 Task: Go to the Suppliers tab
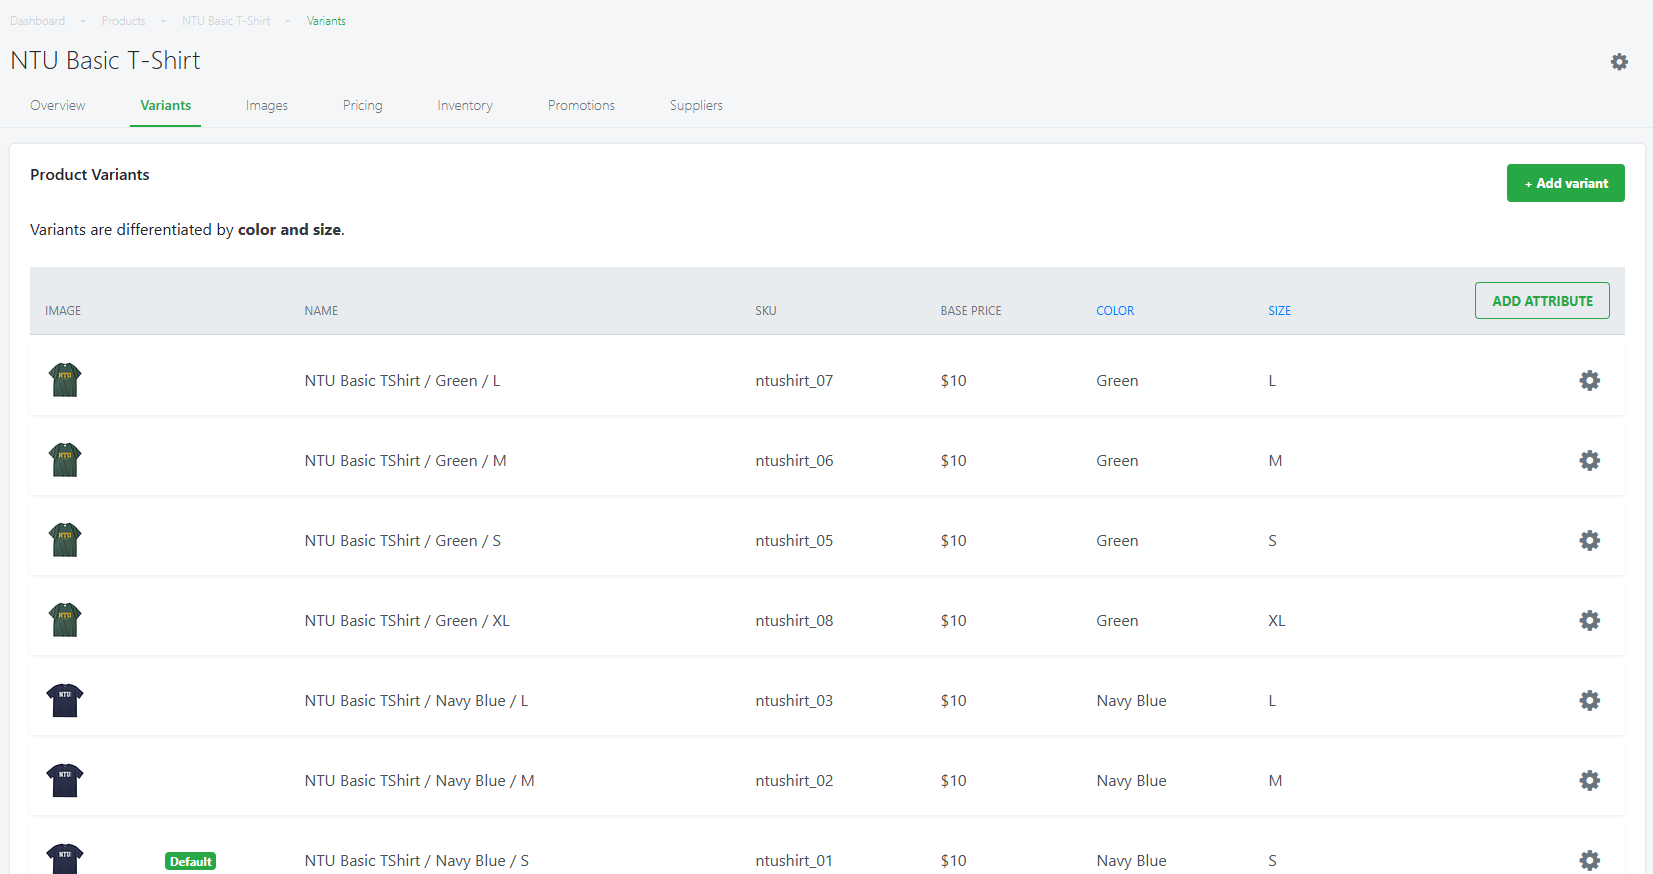696,105
